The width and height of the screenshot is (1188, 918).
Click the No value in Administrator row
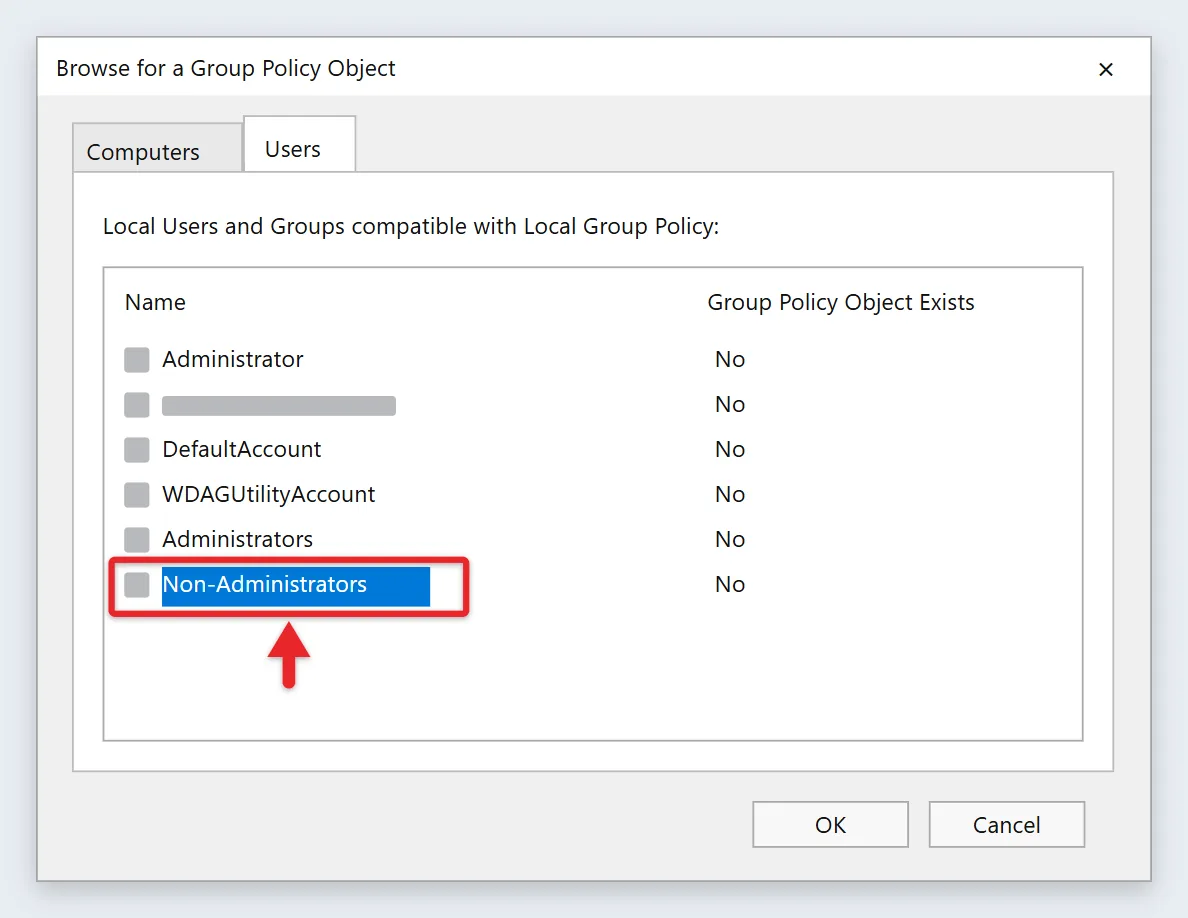[x=730, y=359]
